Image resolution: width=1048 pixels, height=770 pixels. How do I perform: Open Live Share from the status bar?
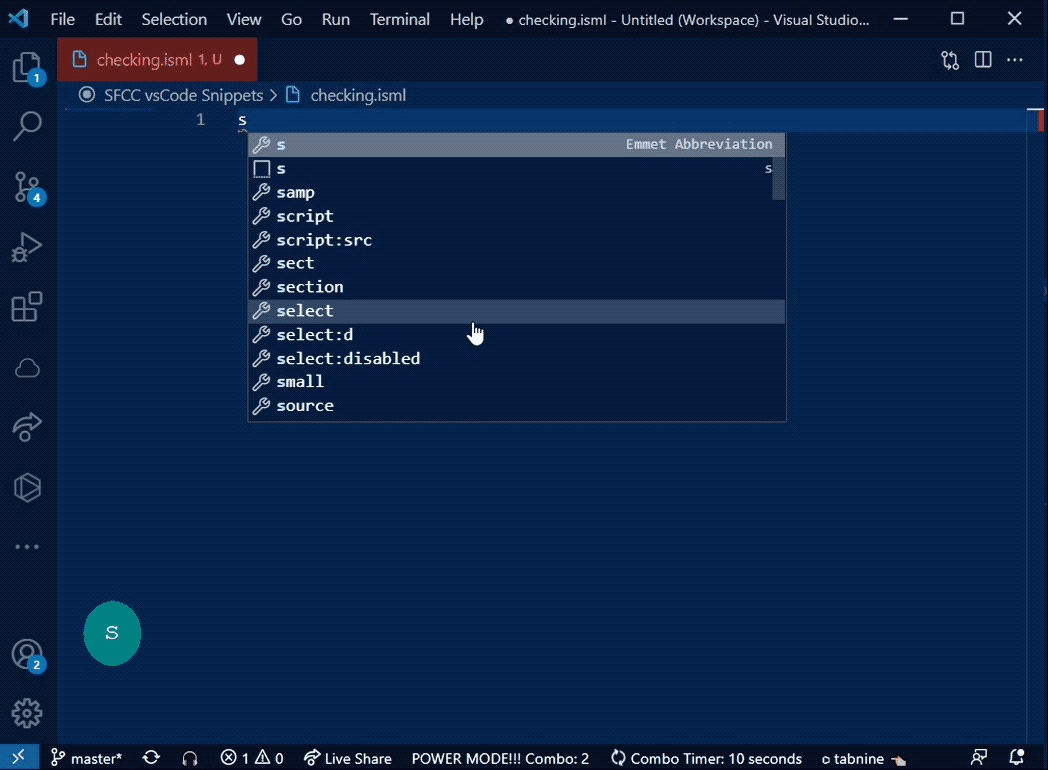pyautogui.click(x=348, y=758)
